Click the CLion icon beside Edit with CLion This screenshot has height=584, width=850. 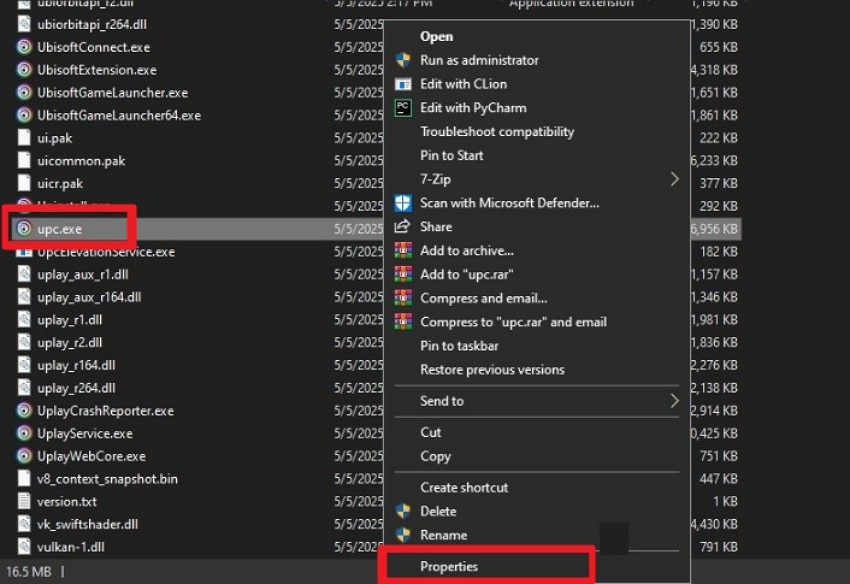pos(404,84)
